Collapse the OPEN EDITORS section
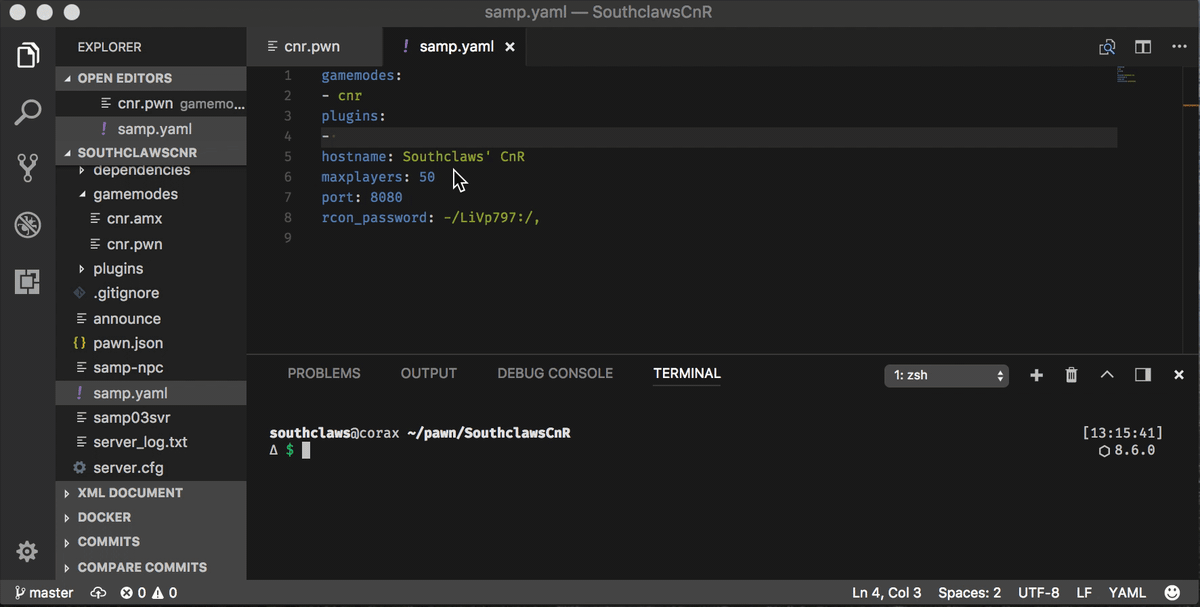Screen dimensions: 1200x607 pos(151,78)
